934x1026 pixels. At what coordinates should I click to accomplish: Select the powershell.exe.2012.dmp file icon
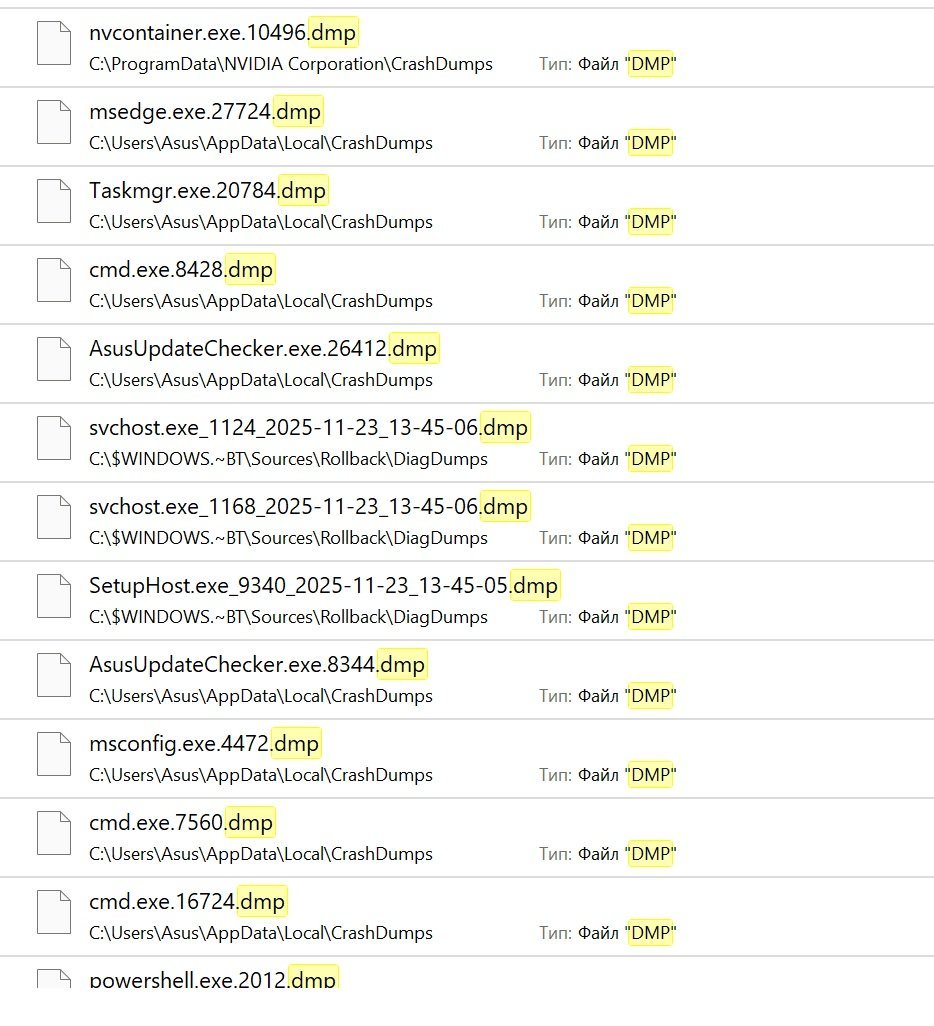54,978
